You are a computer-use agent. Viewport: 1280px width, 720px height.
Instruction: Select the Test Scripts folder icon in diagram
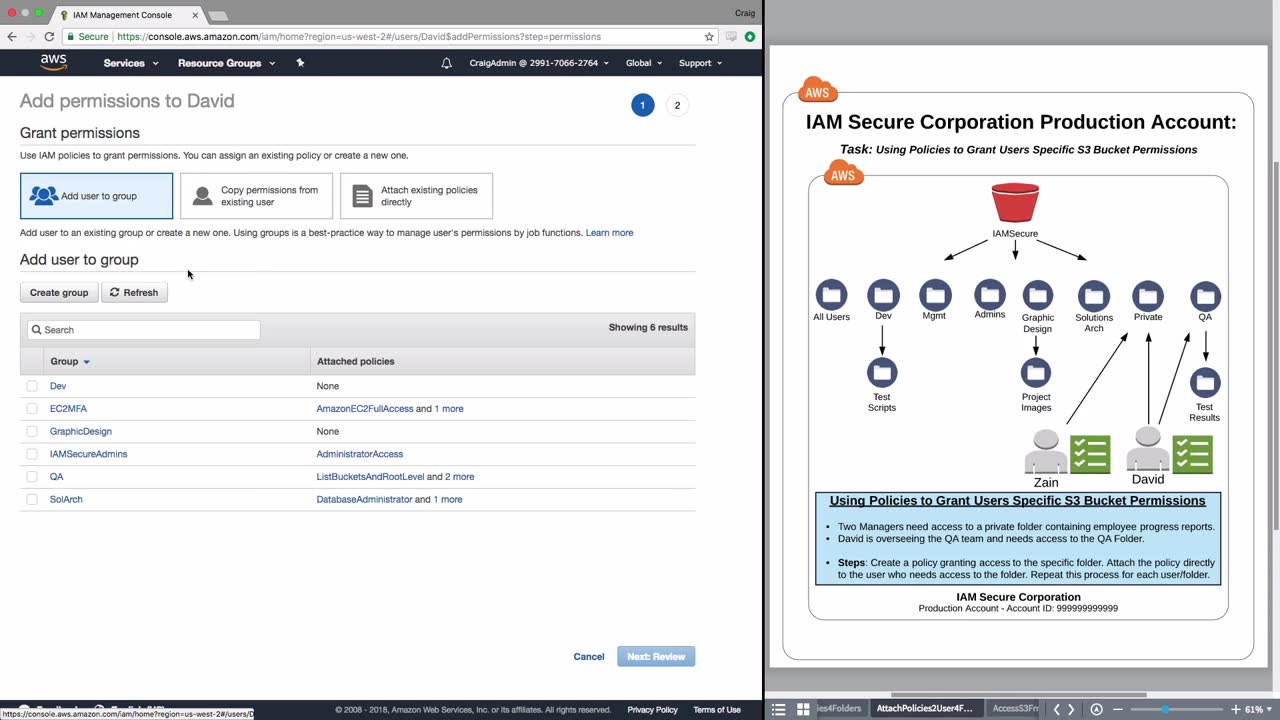click(882, 373)
